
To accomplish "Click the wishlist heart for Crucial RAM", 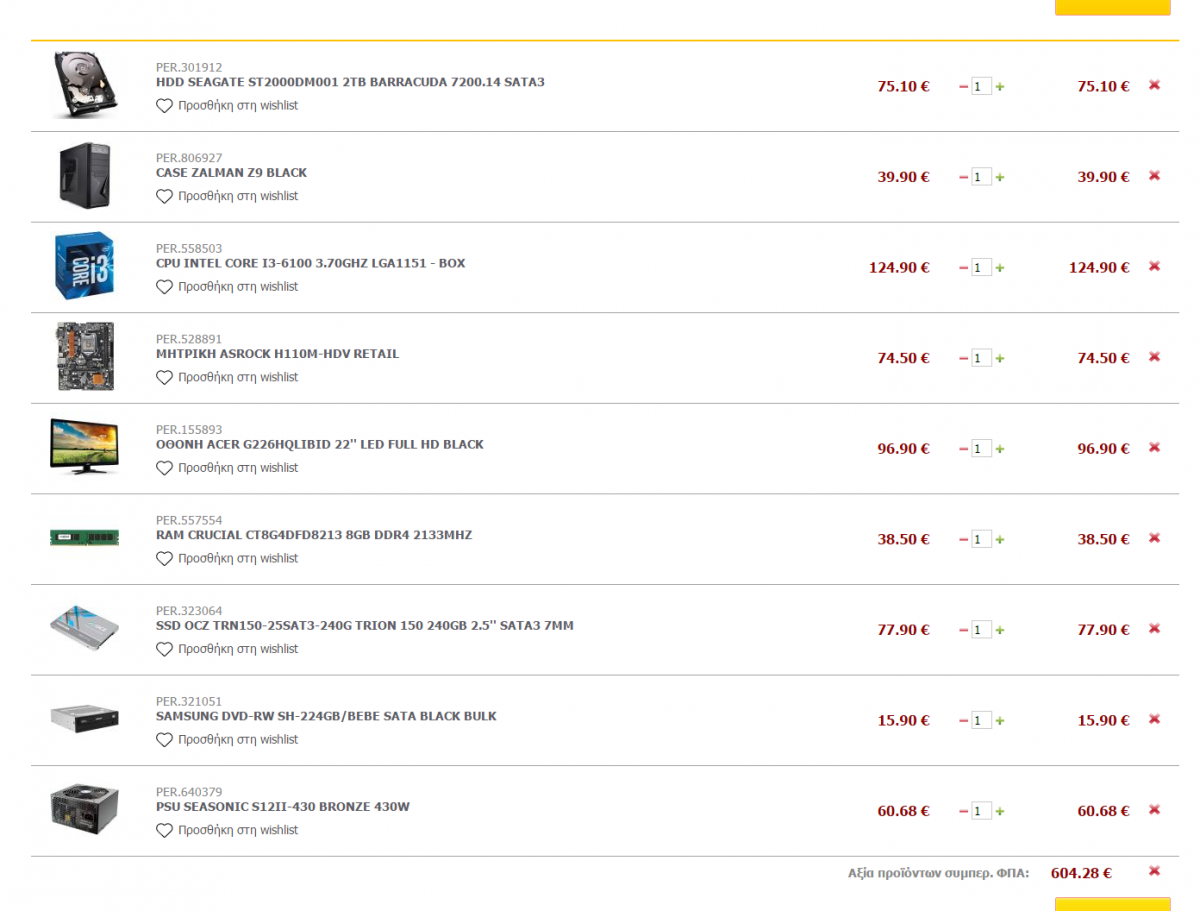I will point(165,559).
